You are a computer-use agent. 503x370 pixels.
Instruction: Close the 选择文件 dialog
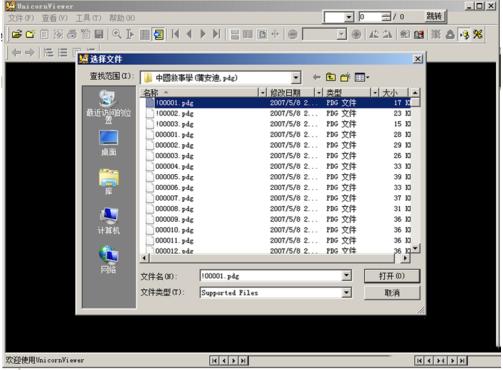pos(418,59)
